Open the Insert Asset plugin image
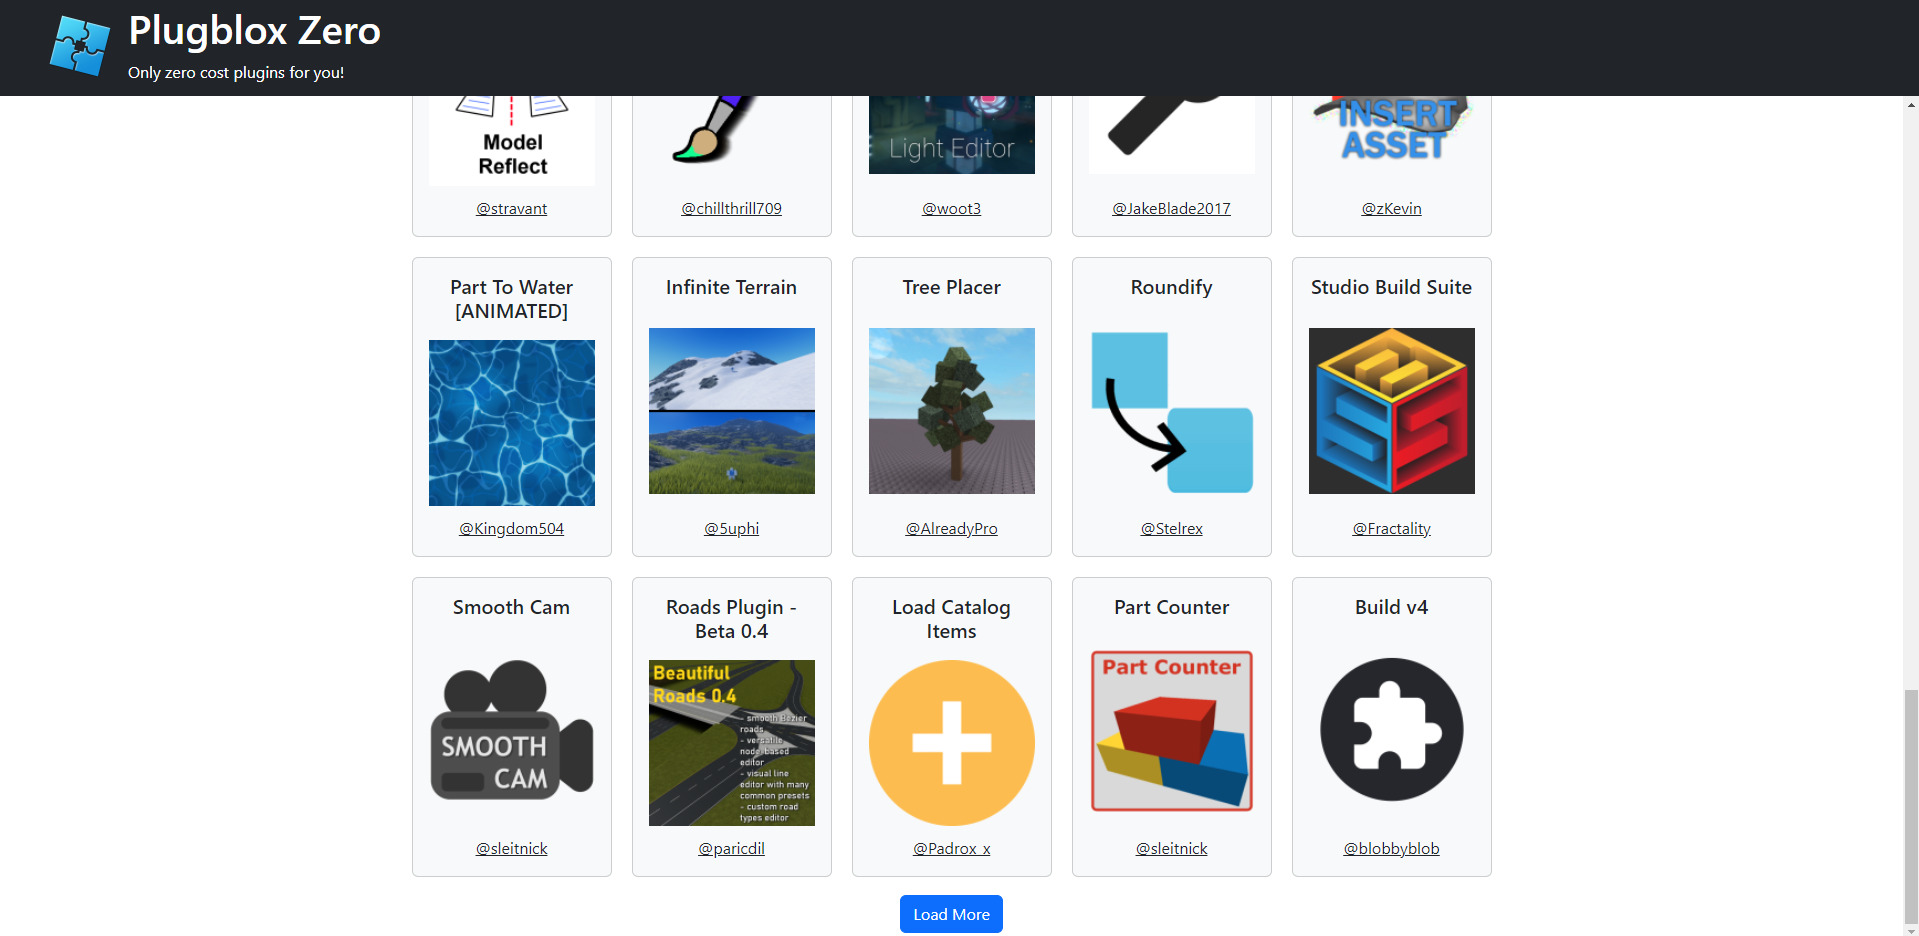Image resolution: width=1919 pixels, height=936 pixels. click(x=1391, y=125)
